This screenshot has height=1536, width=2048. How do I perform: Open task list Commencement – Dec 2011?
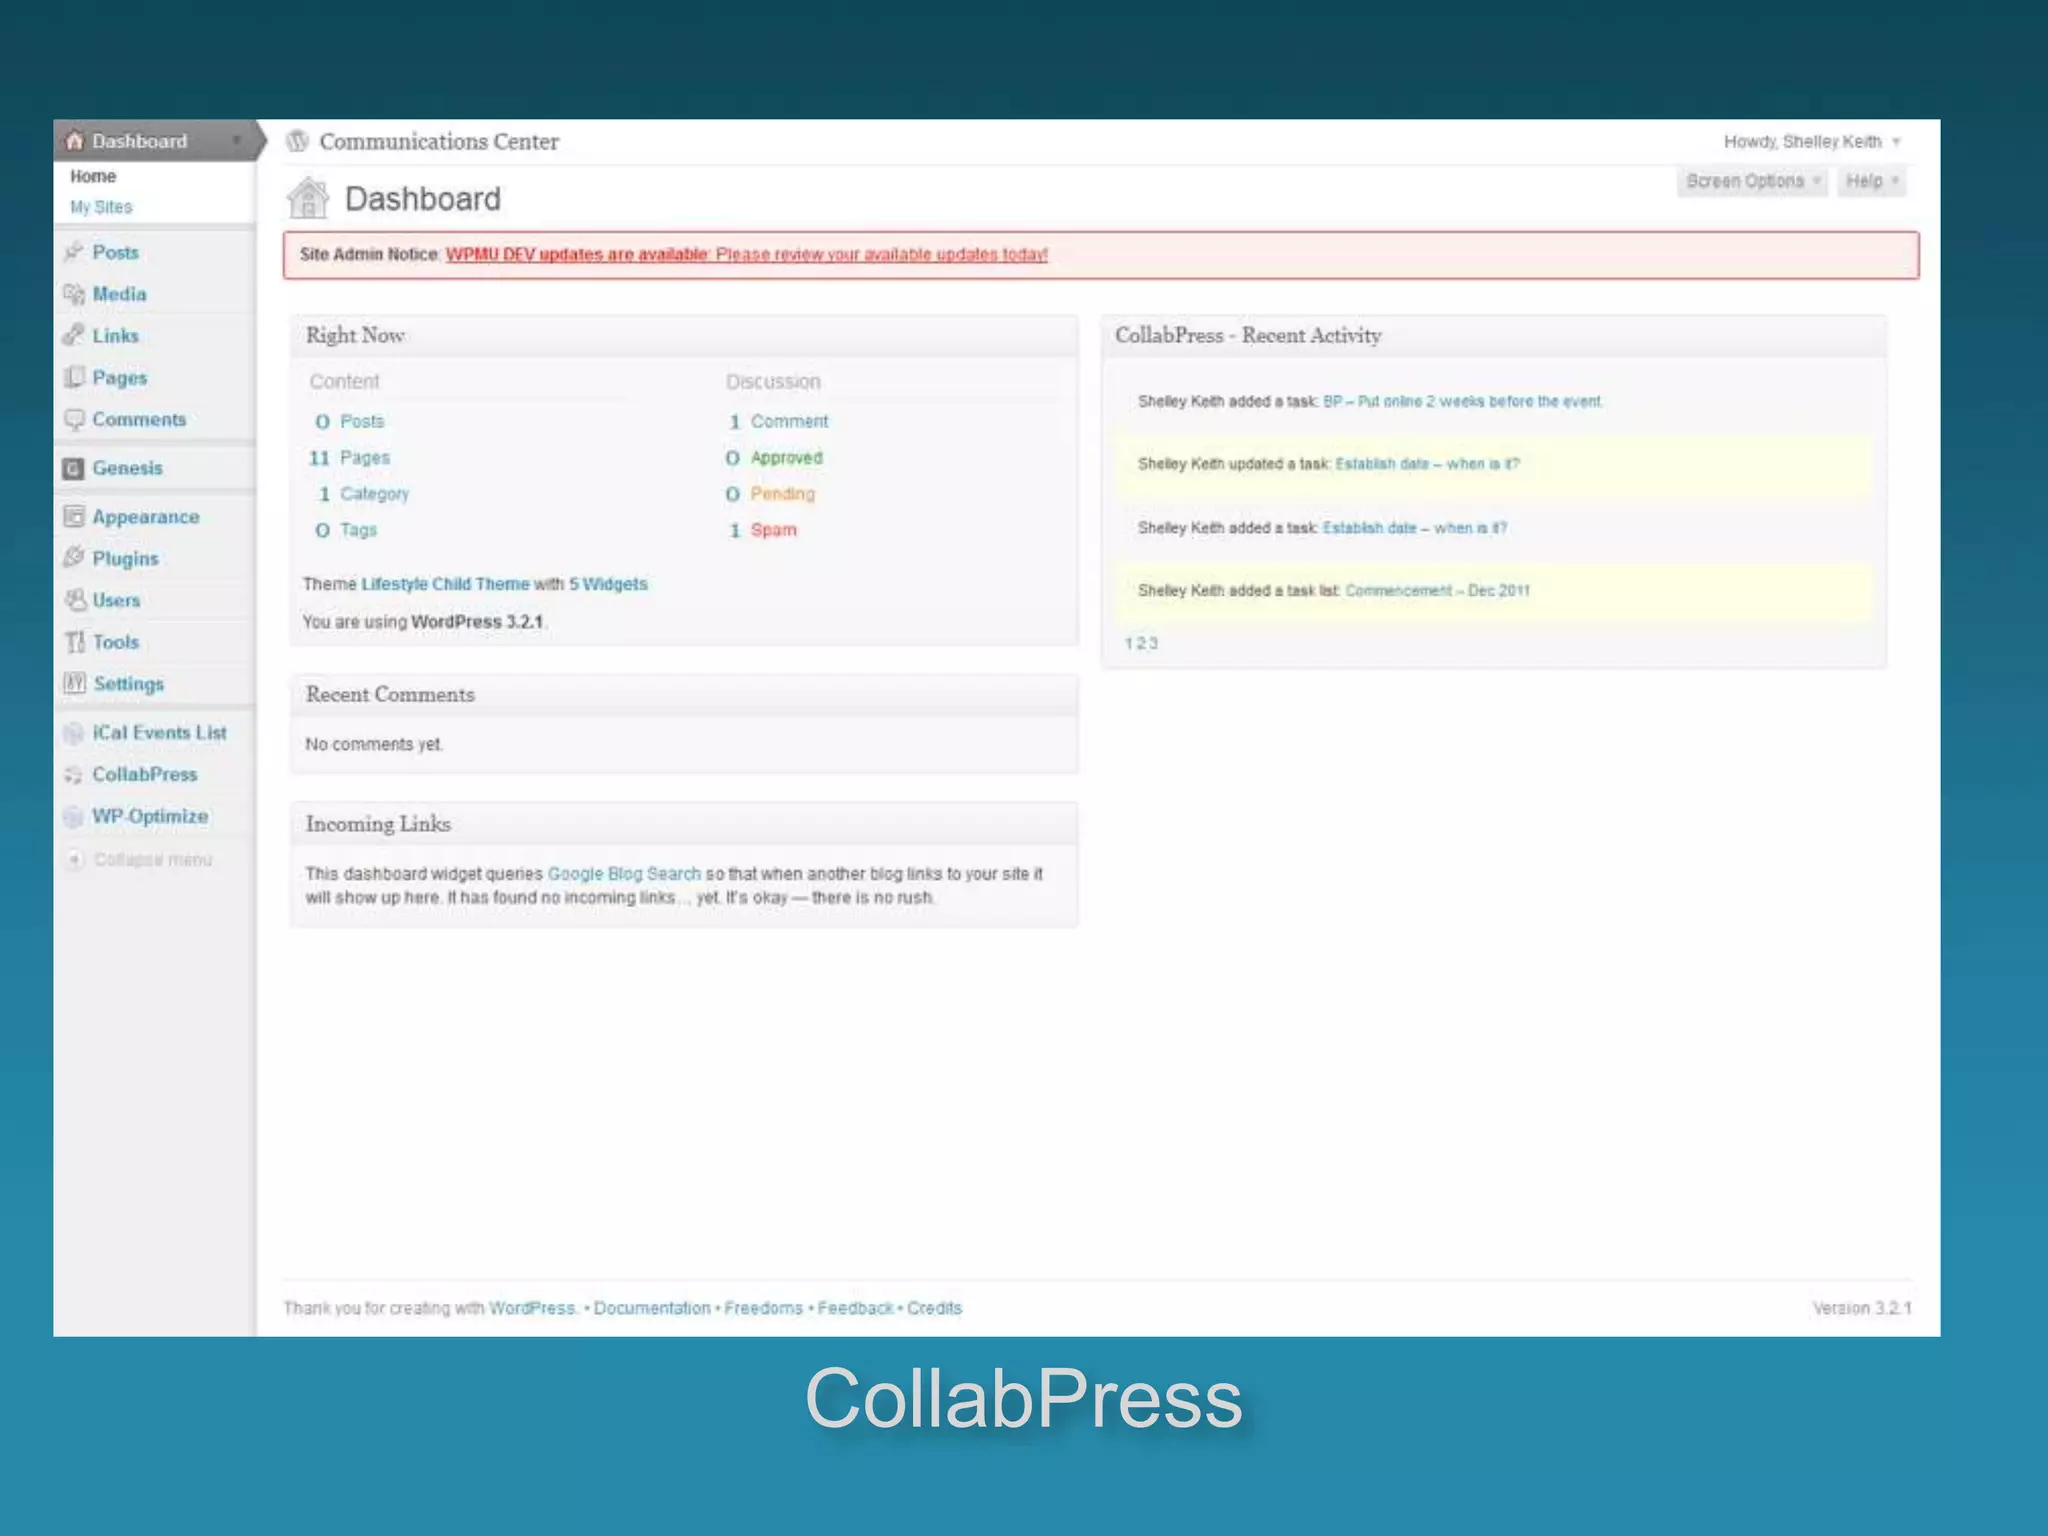coord(1437,590)
